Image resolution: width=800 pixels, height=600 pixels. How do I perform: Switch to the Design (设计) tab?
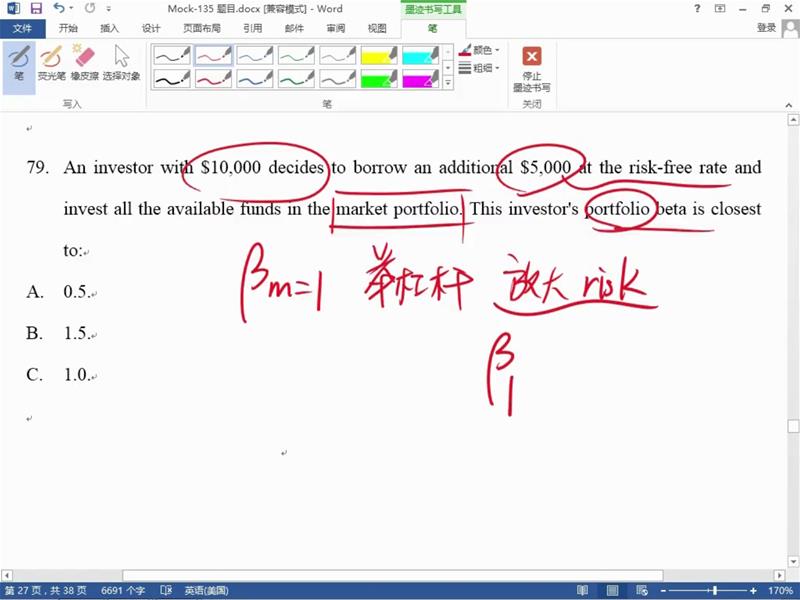click(151, 29)
